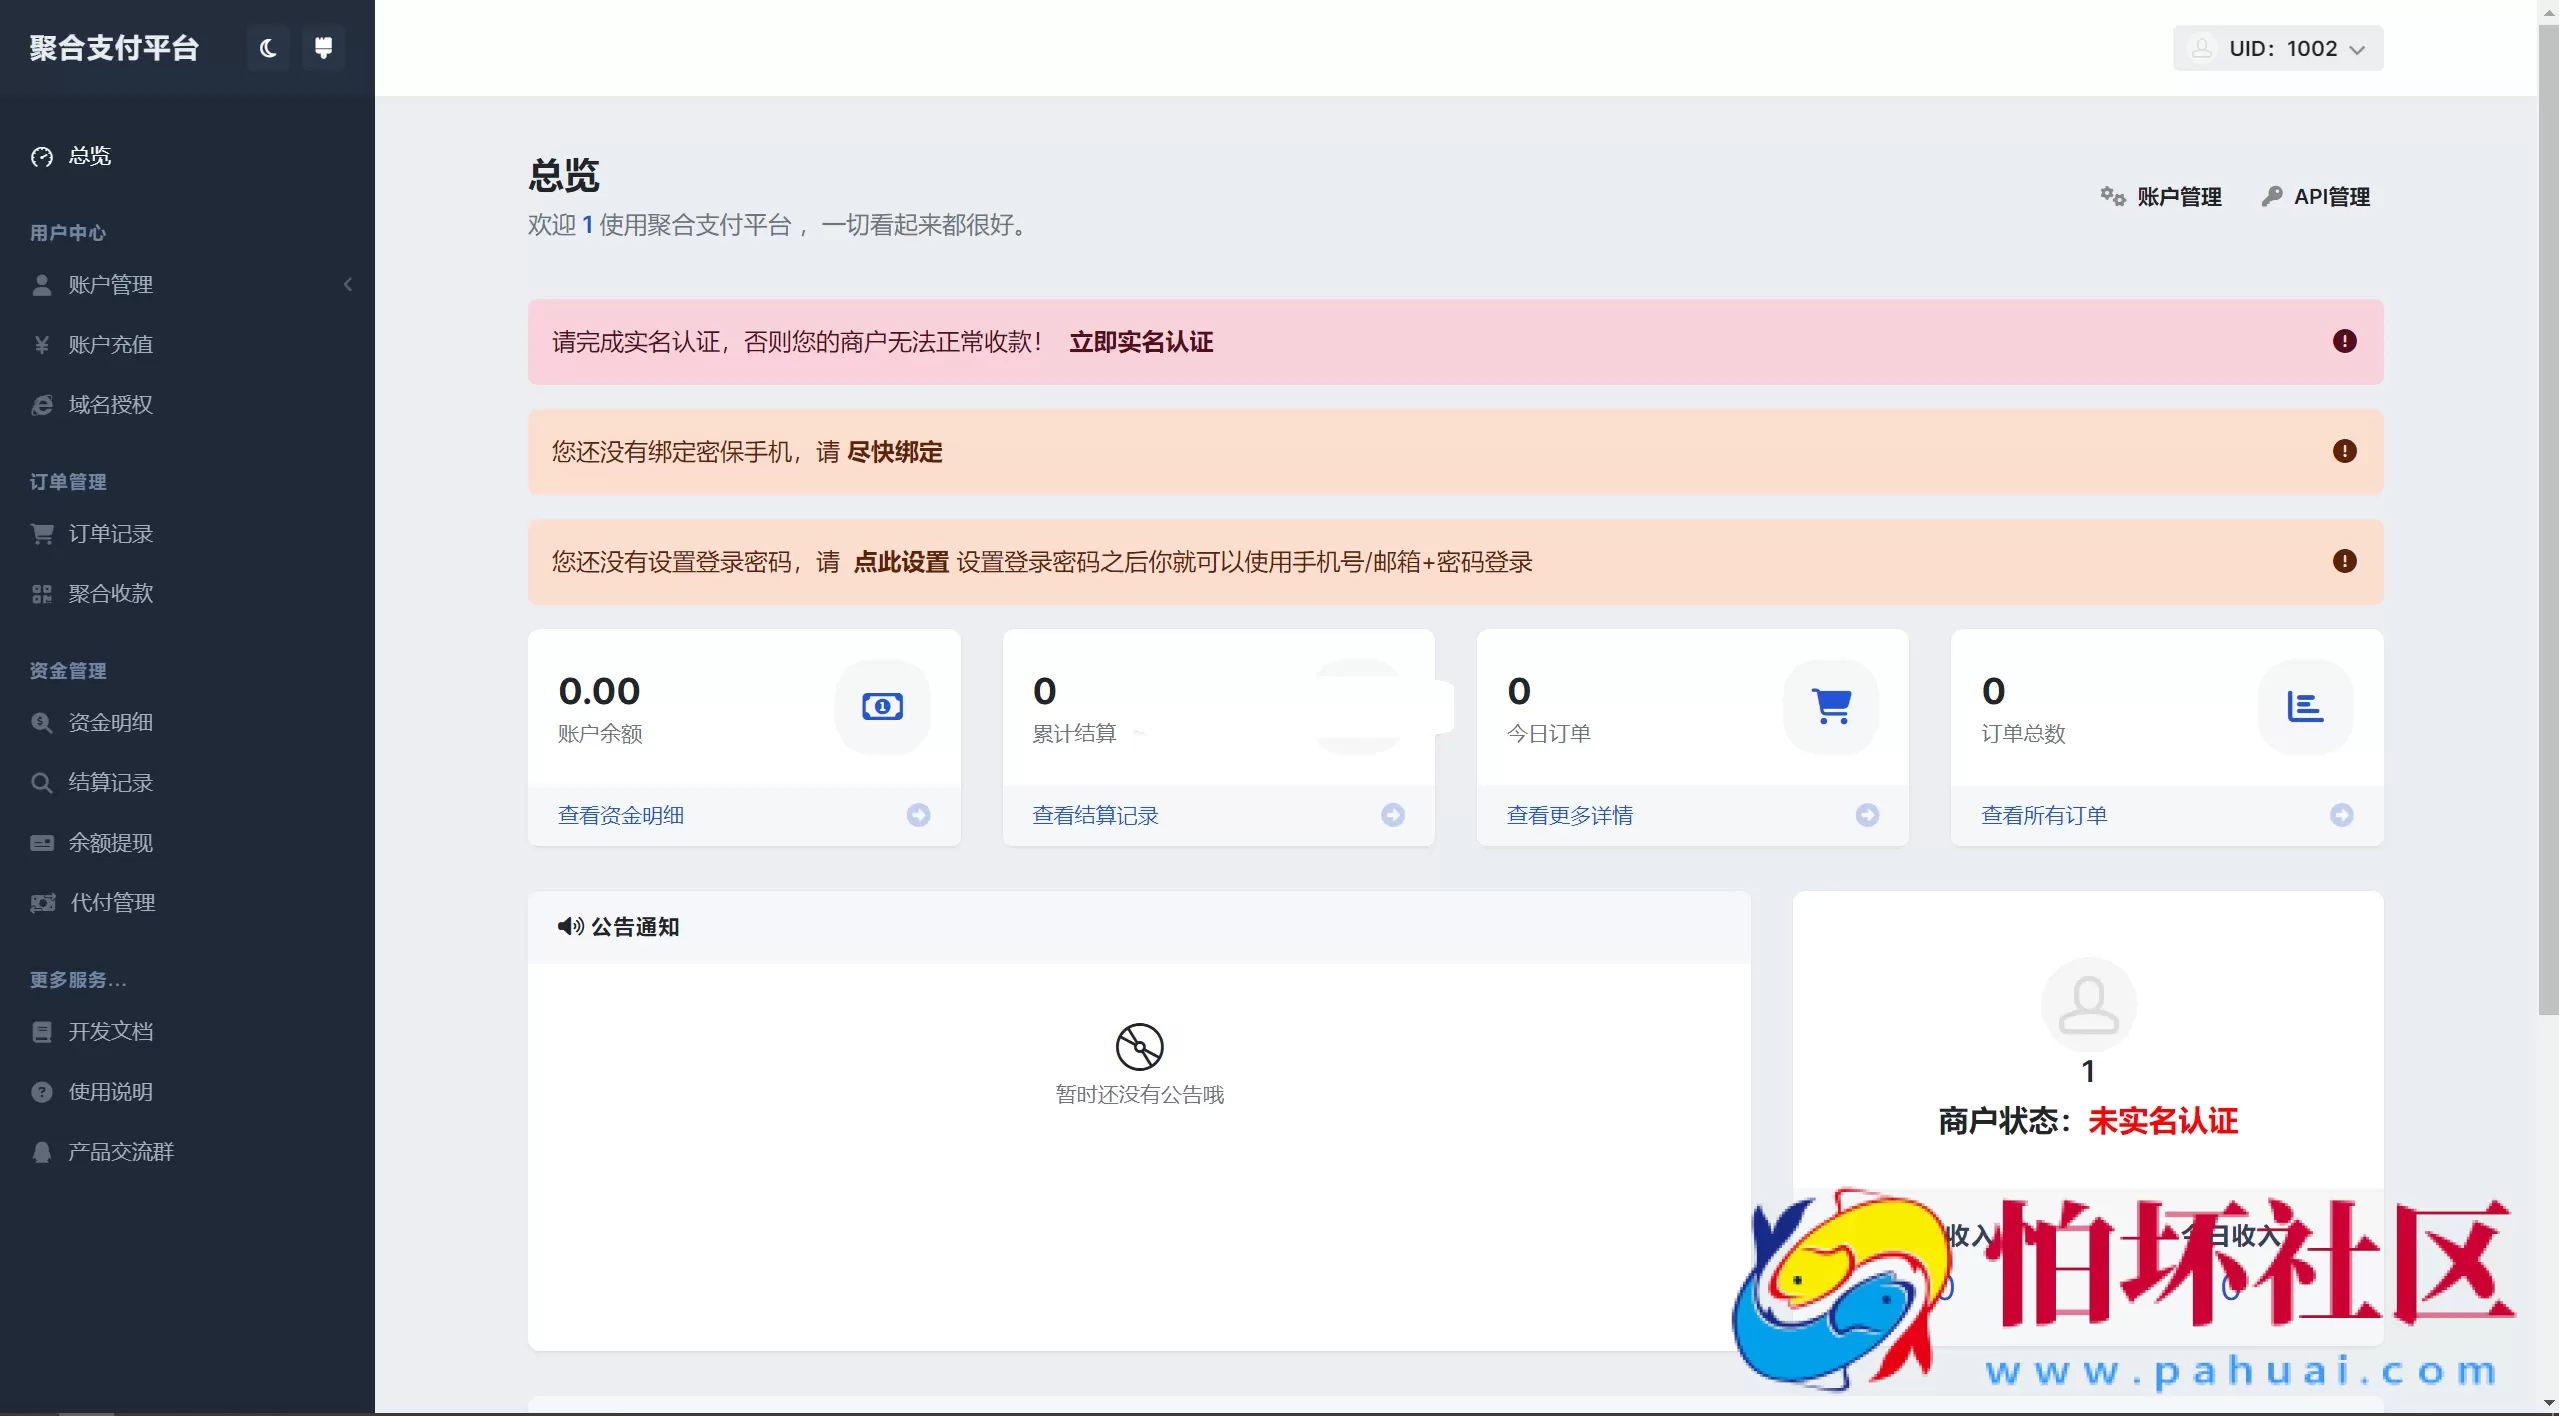This screenshot has width=2559, height=1416.
Task: Click the 查看所有订单 link
Action: coord(2044,815)
